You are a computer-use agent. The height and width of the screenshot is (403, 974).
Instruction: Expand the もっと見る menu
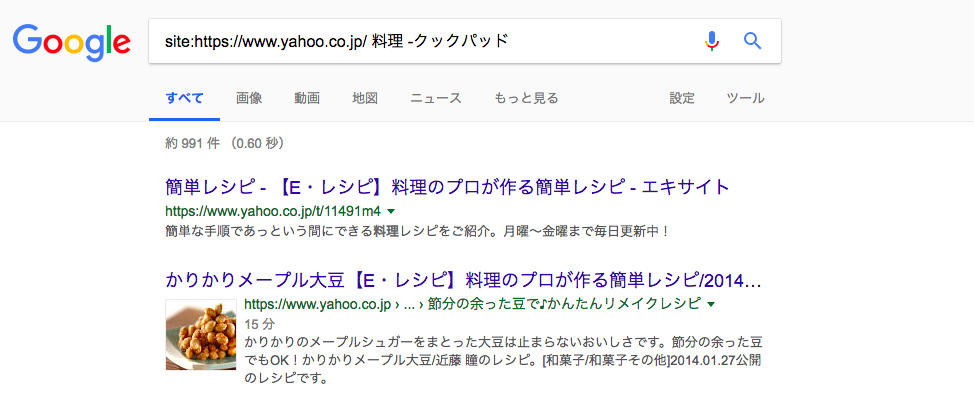pos(526,98)
